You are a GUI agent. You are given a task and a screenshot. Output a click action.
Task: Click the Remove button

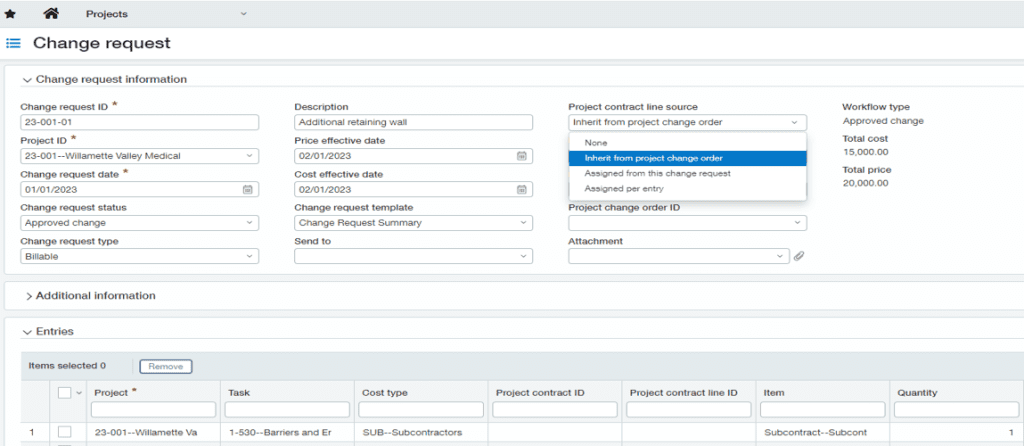(x=165, y=367)
